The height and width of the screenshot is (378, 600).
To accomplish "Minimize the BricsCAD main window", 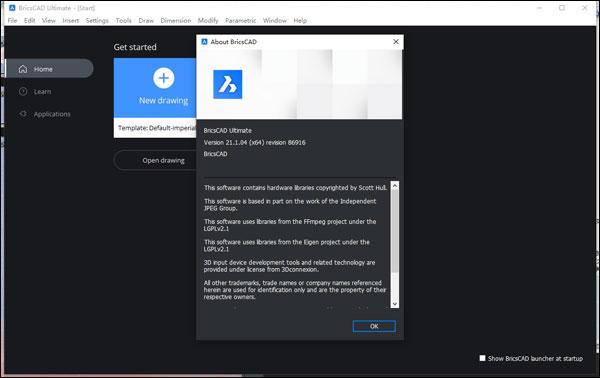I will point(540,8).
